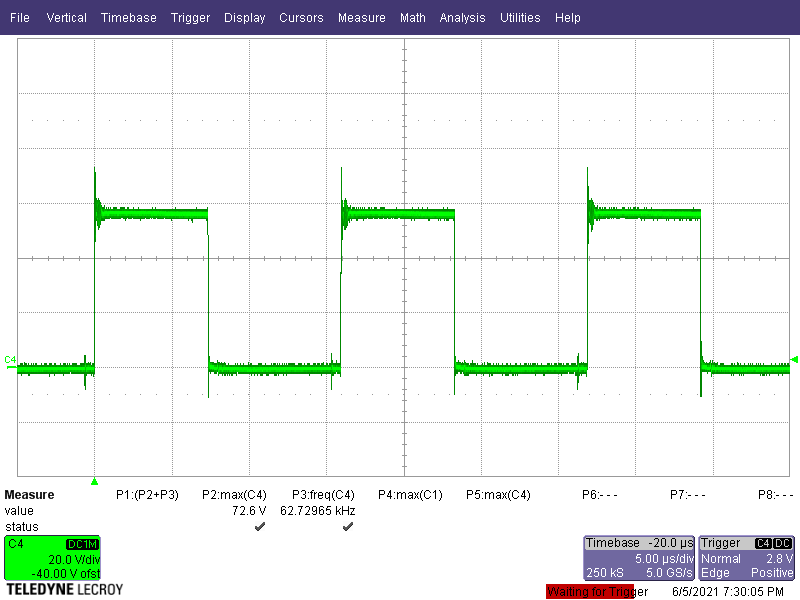800x600 pixels.
Task: Select the empty P7 measurement slot
Action: (x=688, y=494)
